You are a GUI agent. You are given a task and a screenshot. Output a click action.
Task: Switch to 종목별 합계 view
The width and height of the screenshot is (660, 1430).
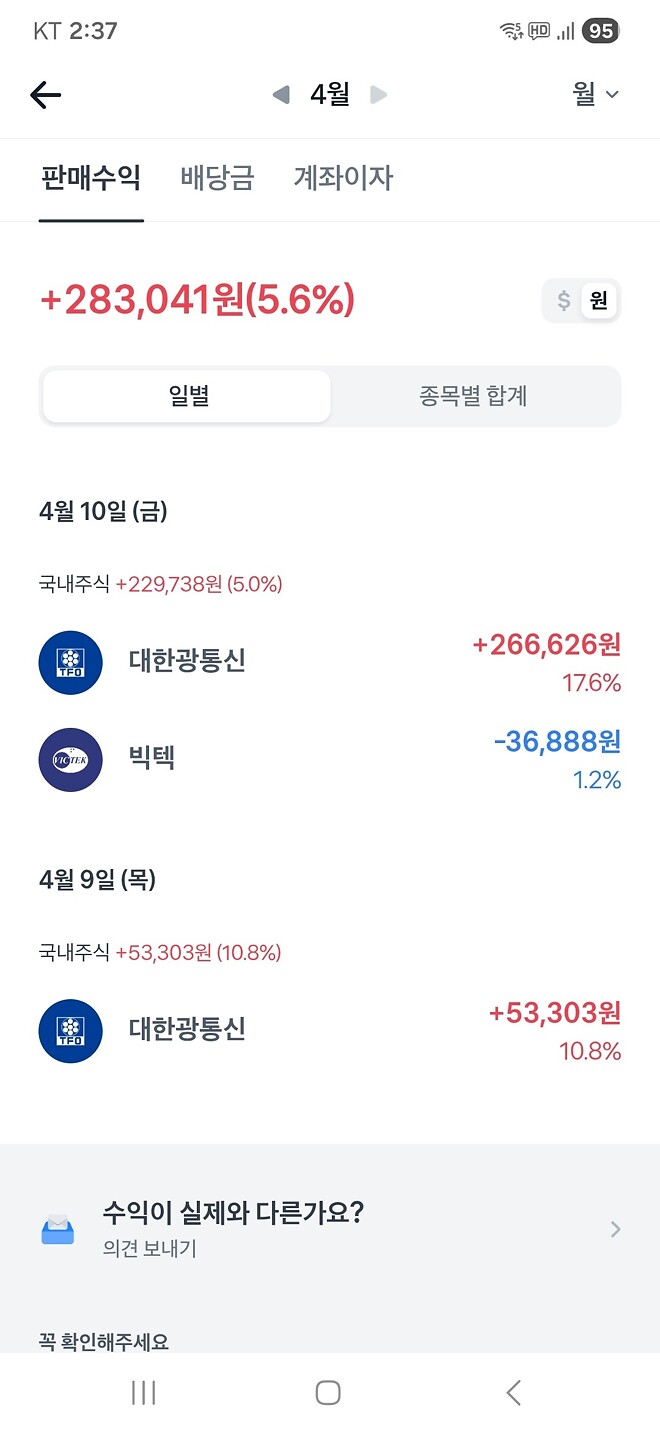click(470, 397)
